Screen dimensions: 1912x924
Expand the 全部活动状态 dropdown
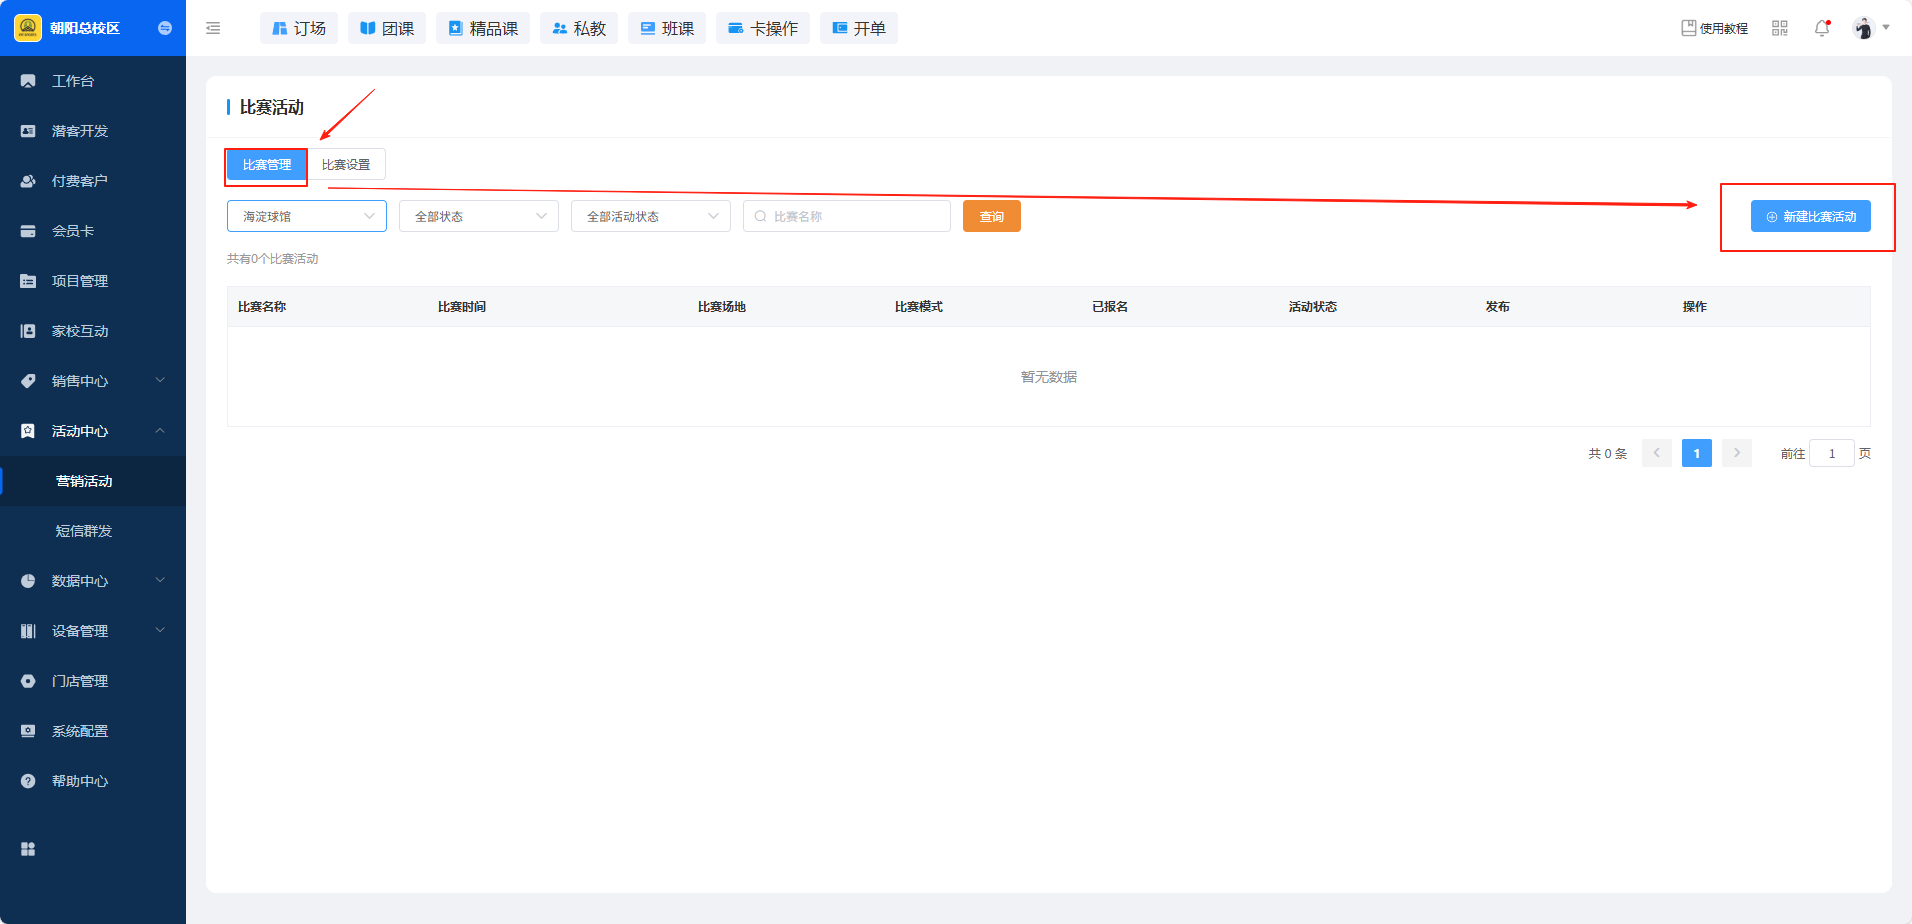650,216
